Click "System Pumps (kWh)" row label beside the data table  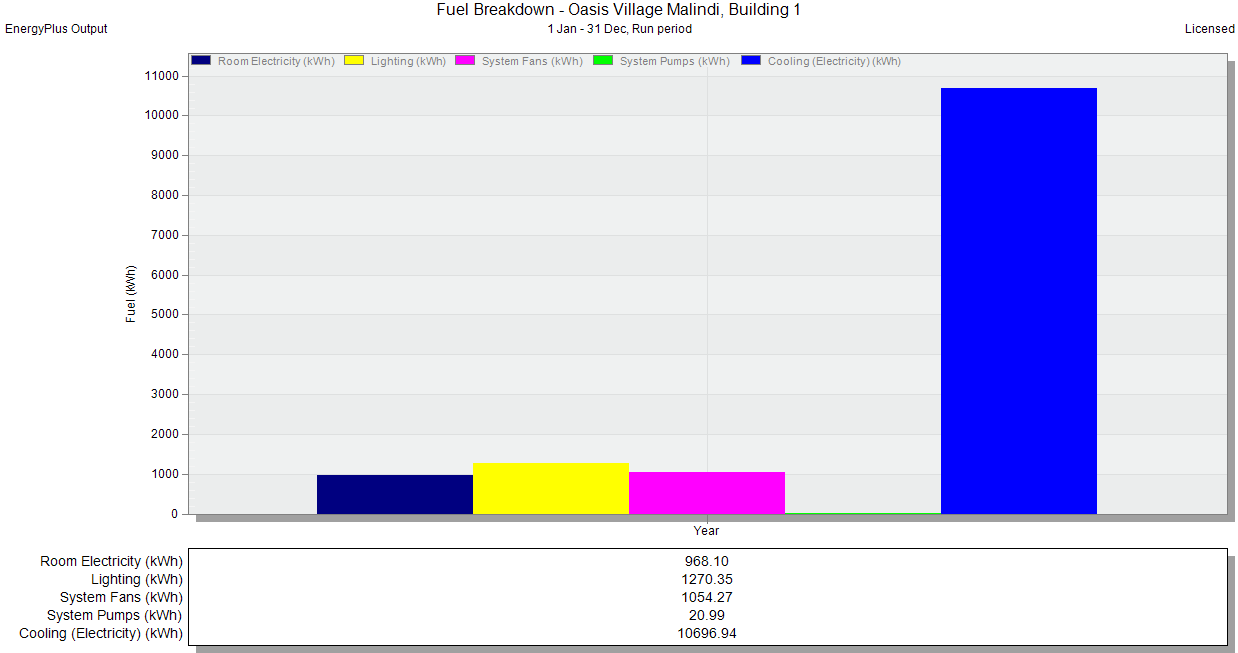(115, 616)
